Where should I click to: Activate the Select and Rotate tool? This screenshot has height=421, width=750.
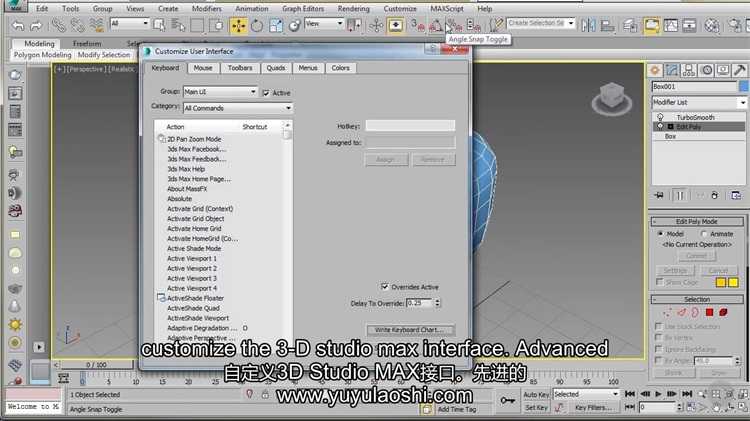point(257,25)
